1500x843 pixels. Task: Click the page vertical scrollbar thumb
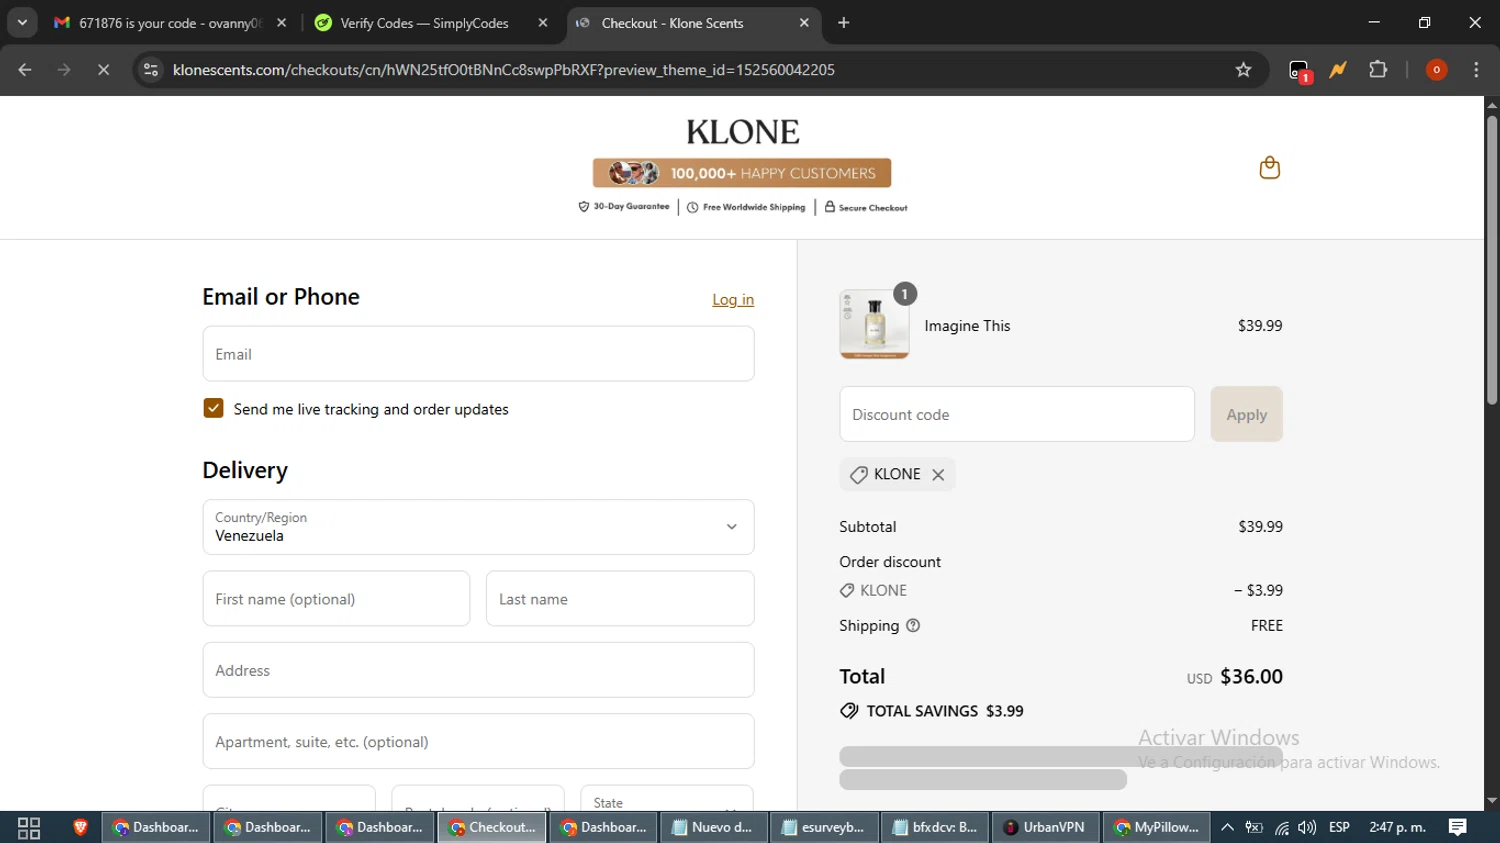coord(1491,260)
